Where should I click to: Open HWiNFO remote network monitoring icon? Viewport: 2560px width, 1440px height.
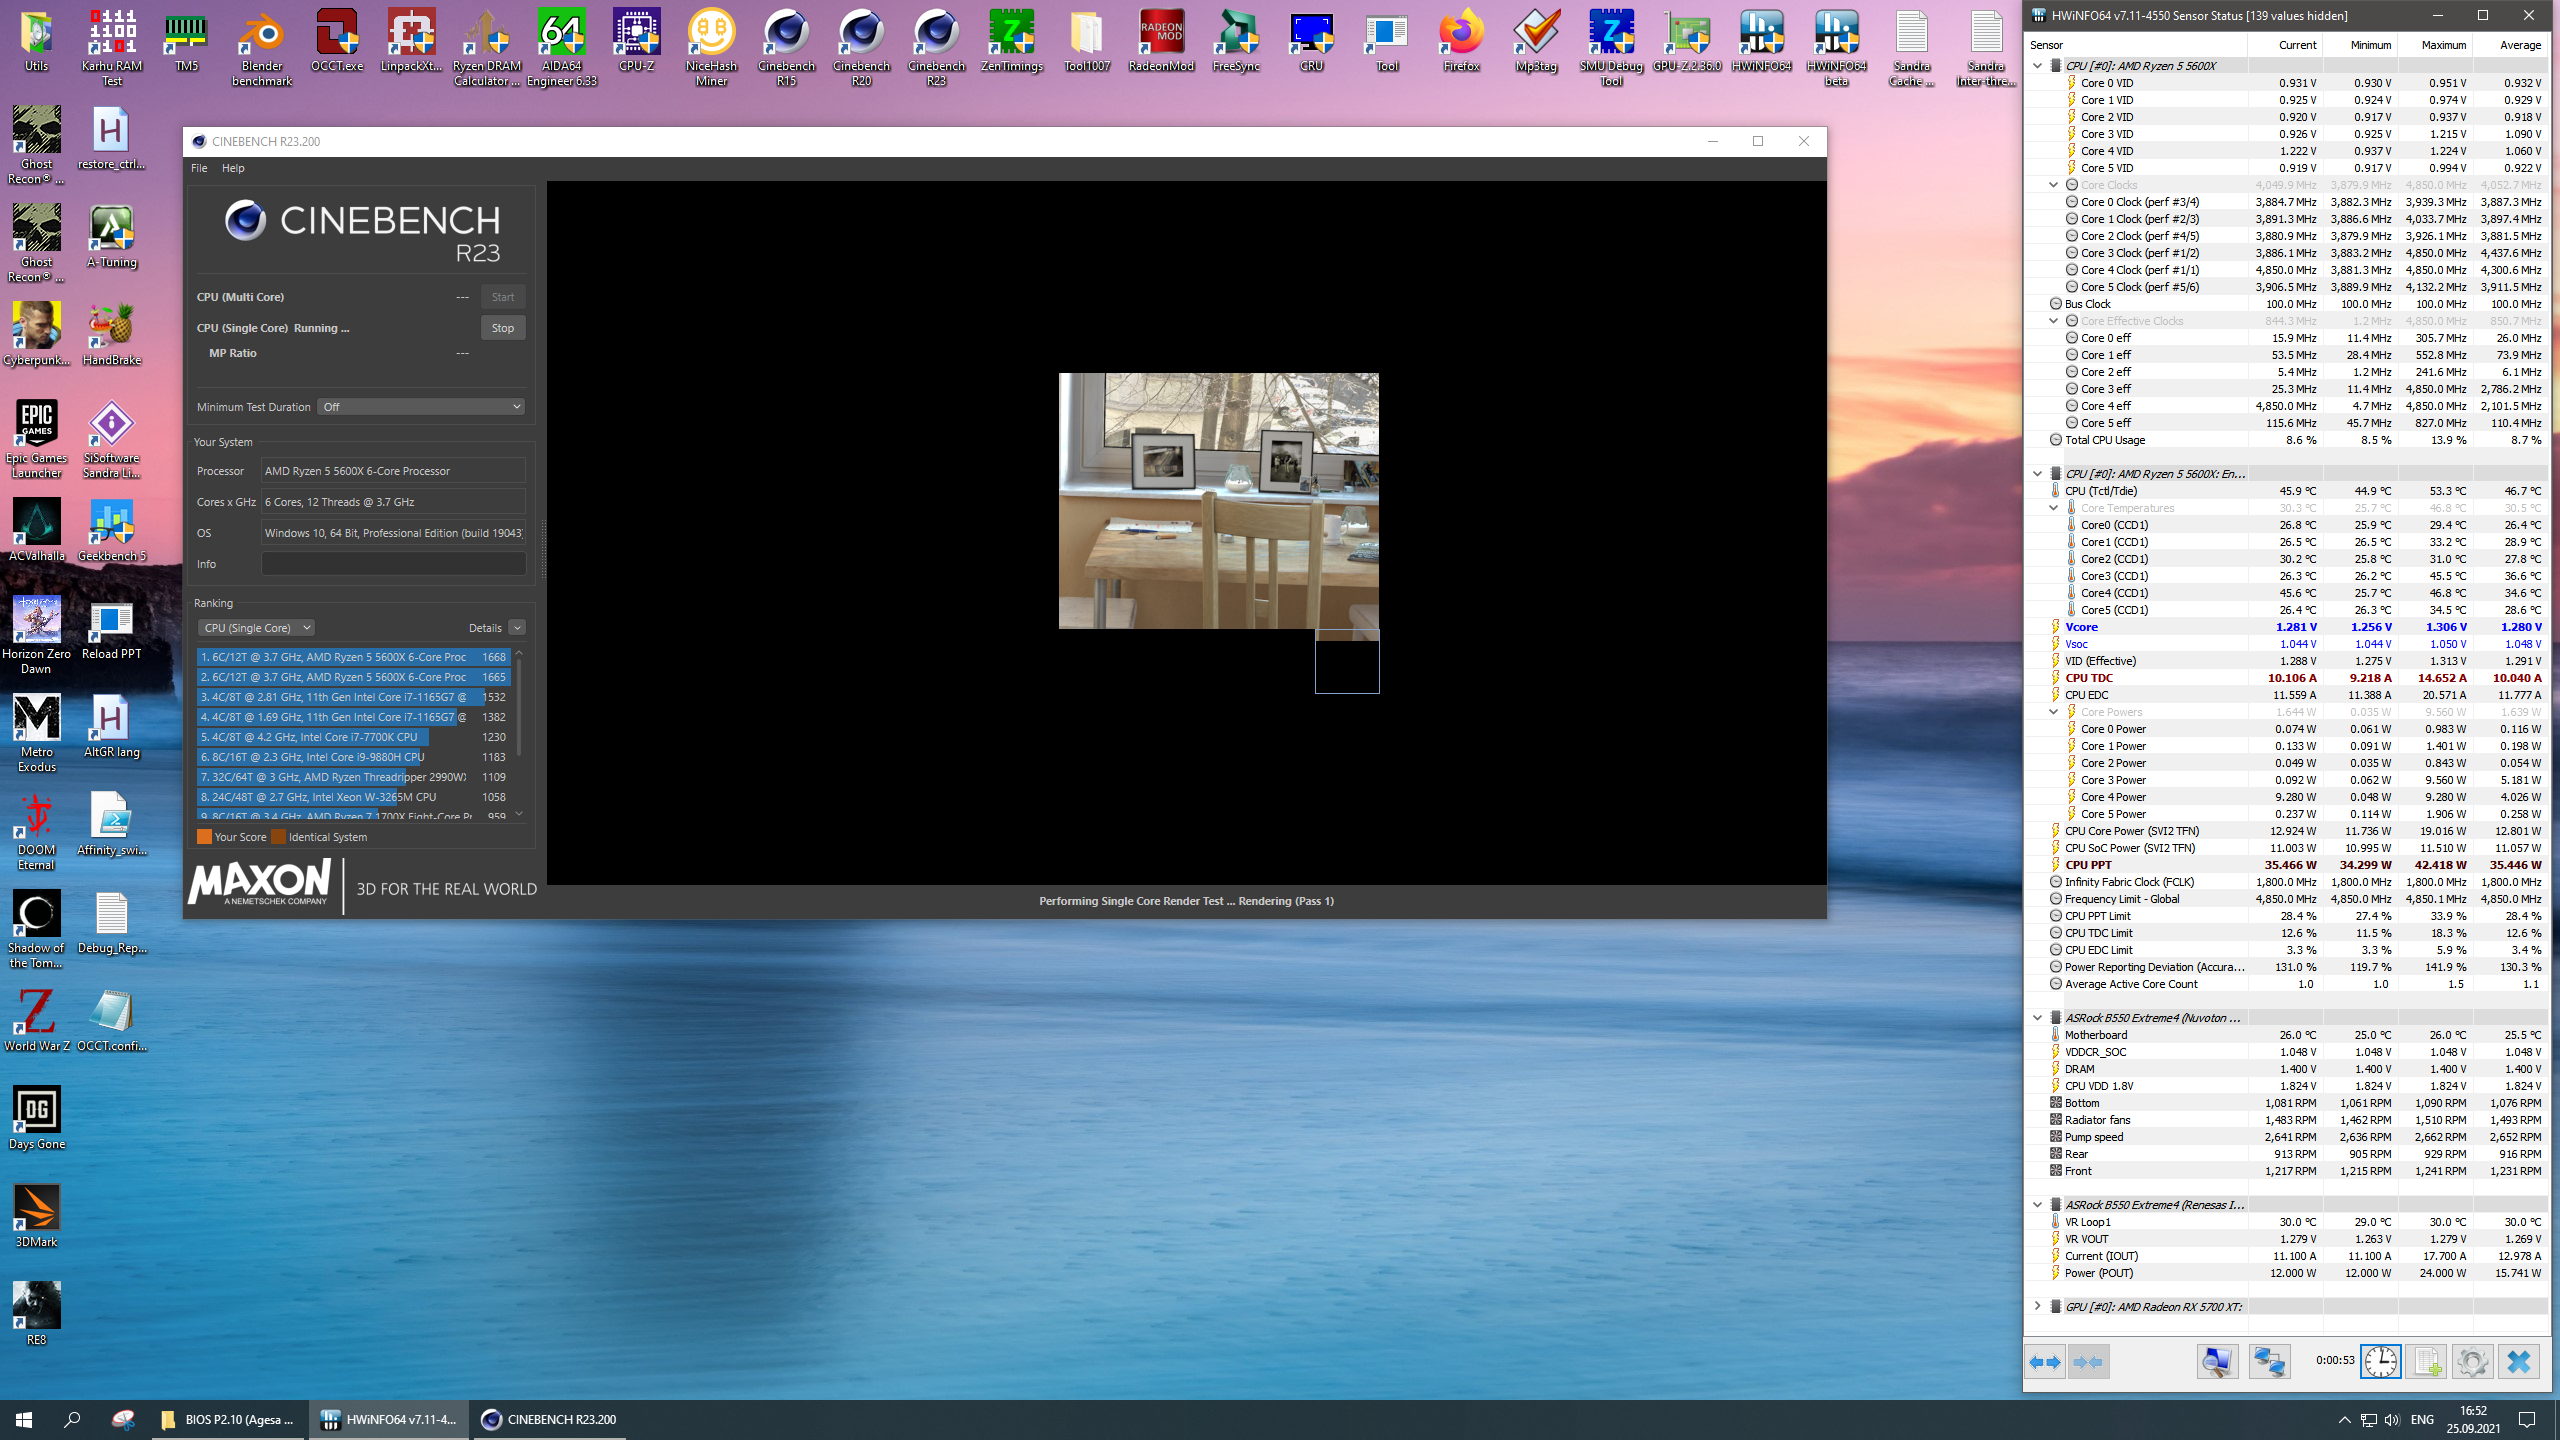2269,1362
